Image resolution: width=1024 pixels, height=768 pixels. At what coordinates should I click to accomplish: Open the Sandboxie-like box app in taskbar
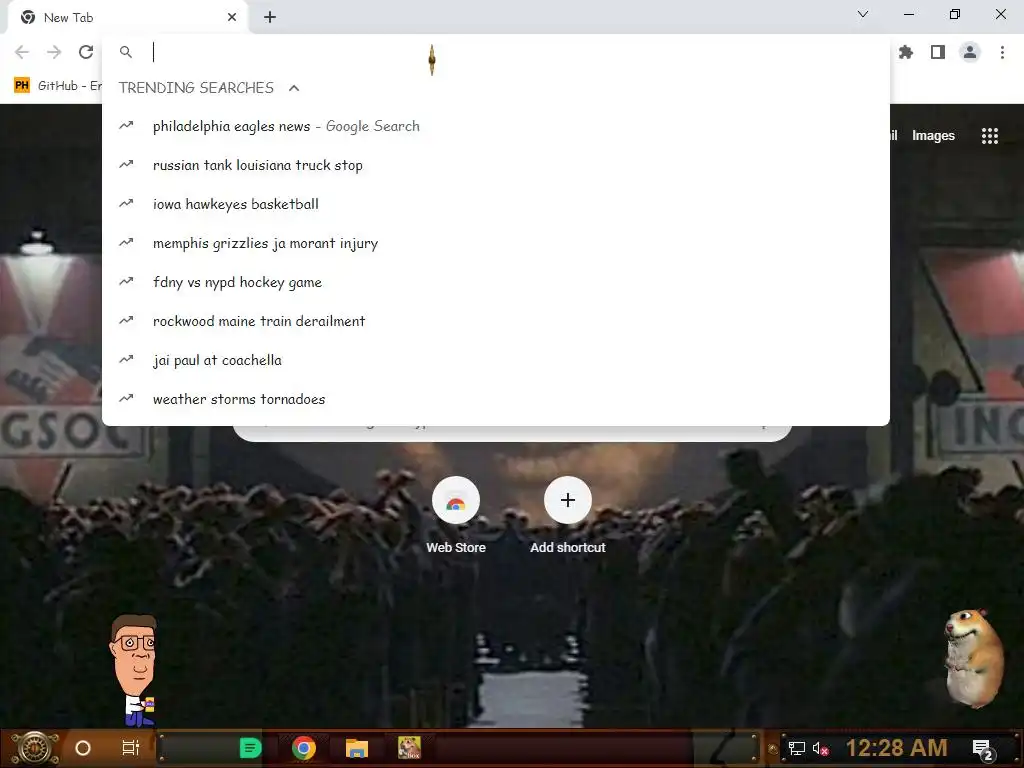[x=409, y=748]
